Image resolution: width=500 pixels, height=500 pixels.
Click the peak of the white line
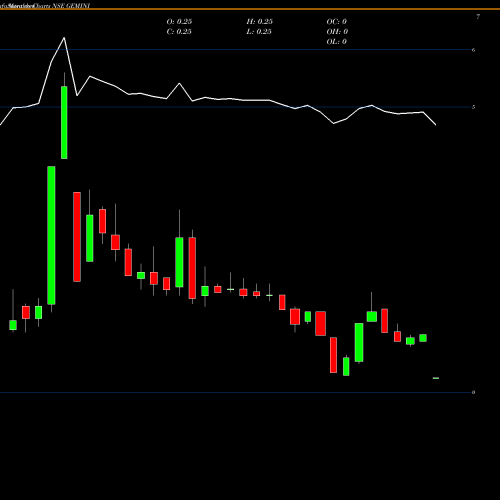pos(64,38)
